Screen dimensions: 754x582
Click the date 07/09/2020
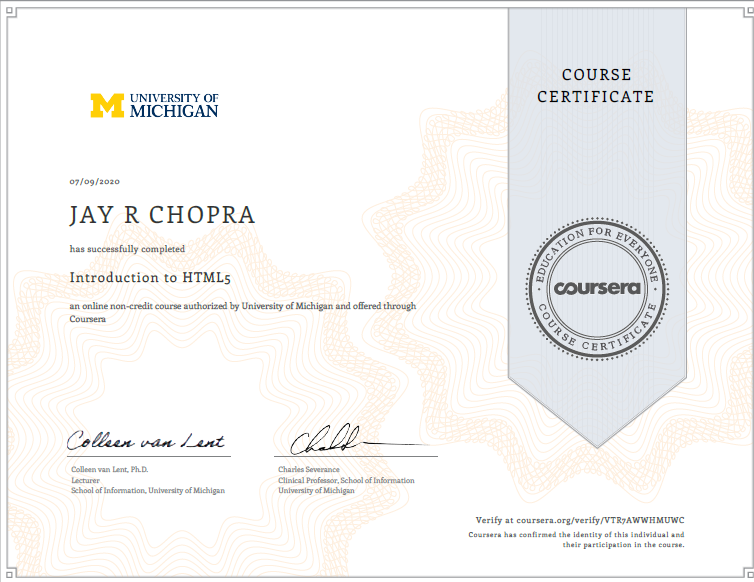[x=94, y=181]
